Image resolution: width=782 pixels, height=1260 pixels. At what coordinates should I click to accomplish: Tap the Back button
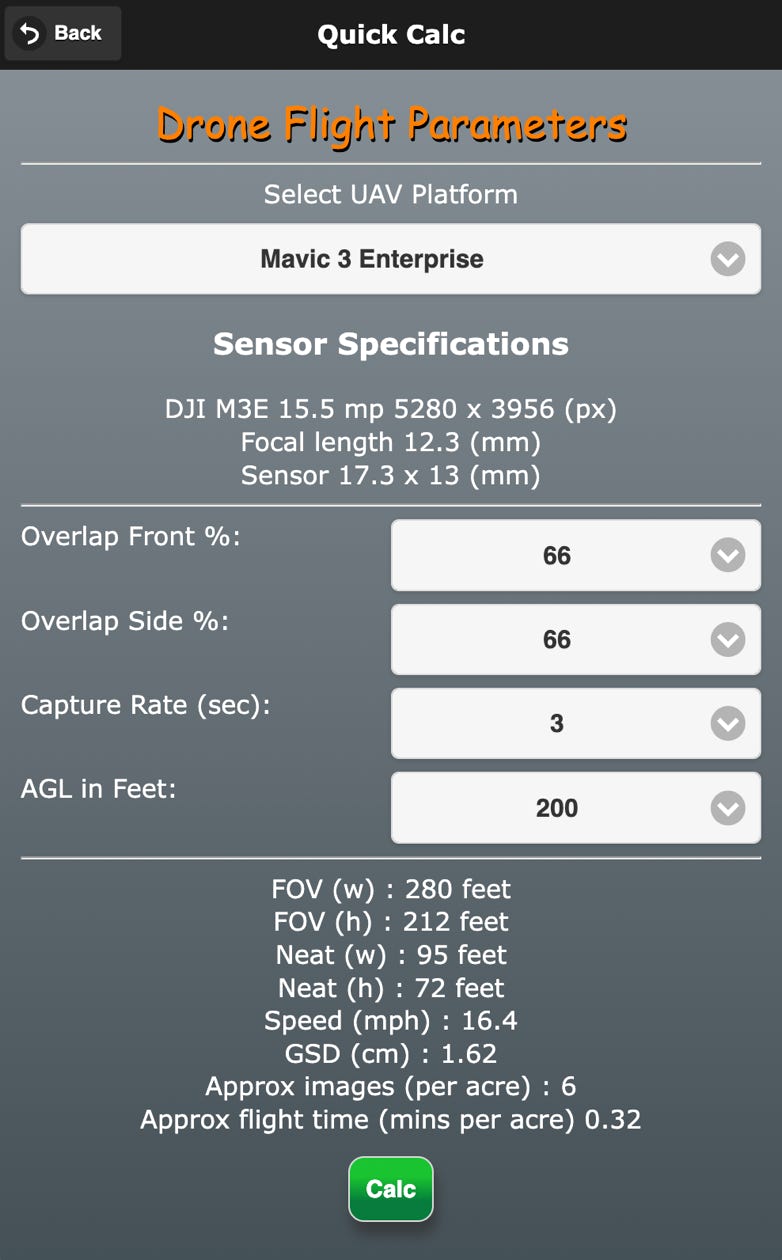(63, 33)
